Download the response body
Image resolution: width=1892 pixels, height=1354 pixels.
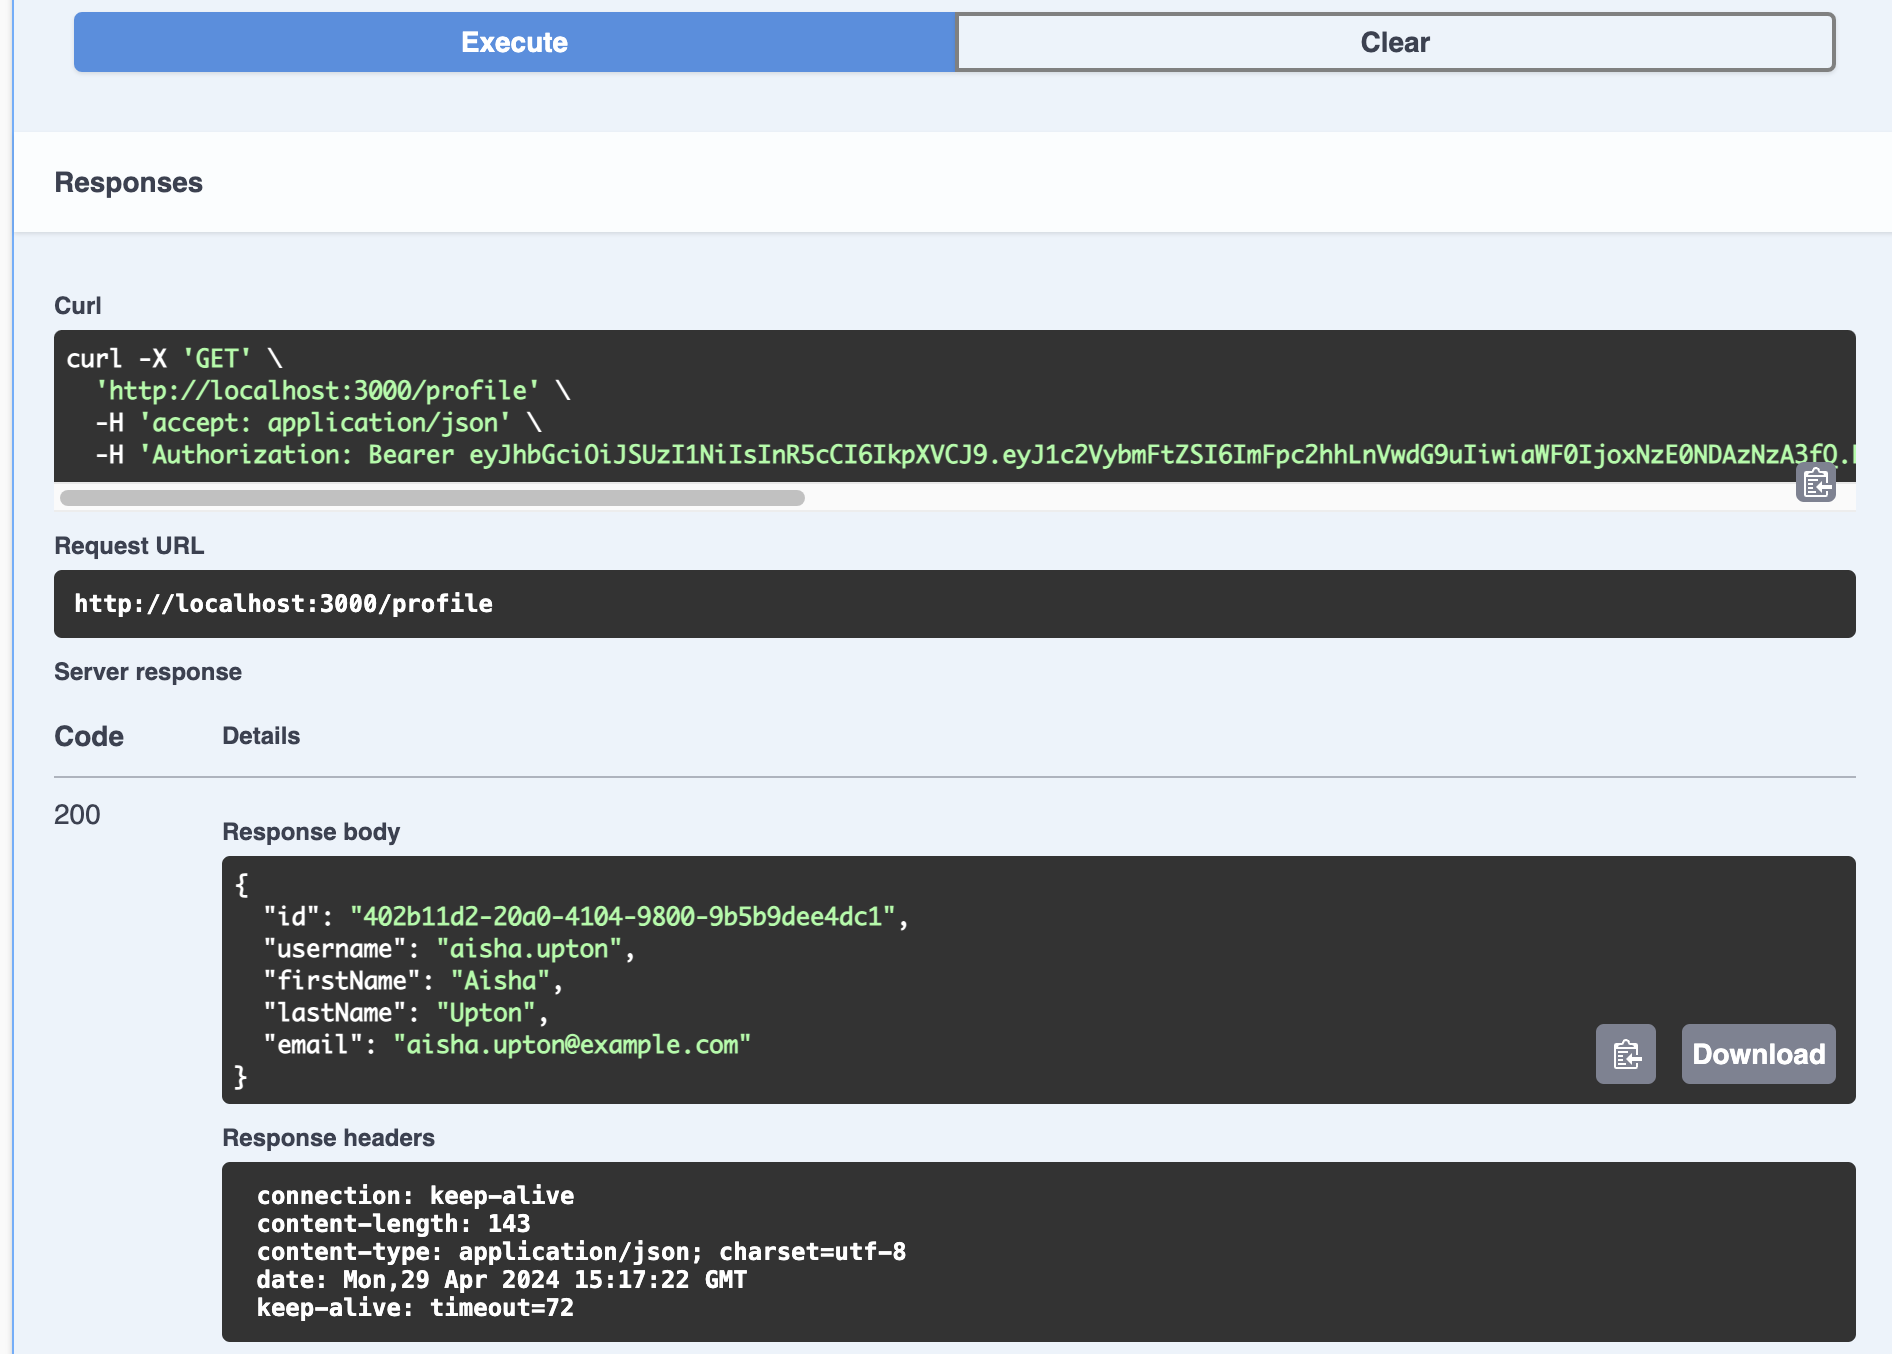1758,1054
